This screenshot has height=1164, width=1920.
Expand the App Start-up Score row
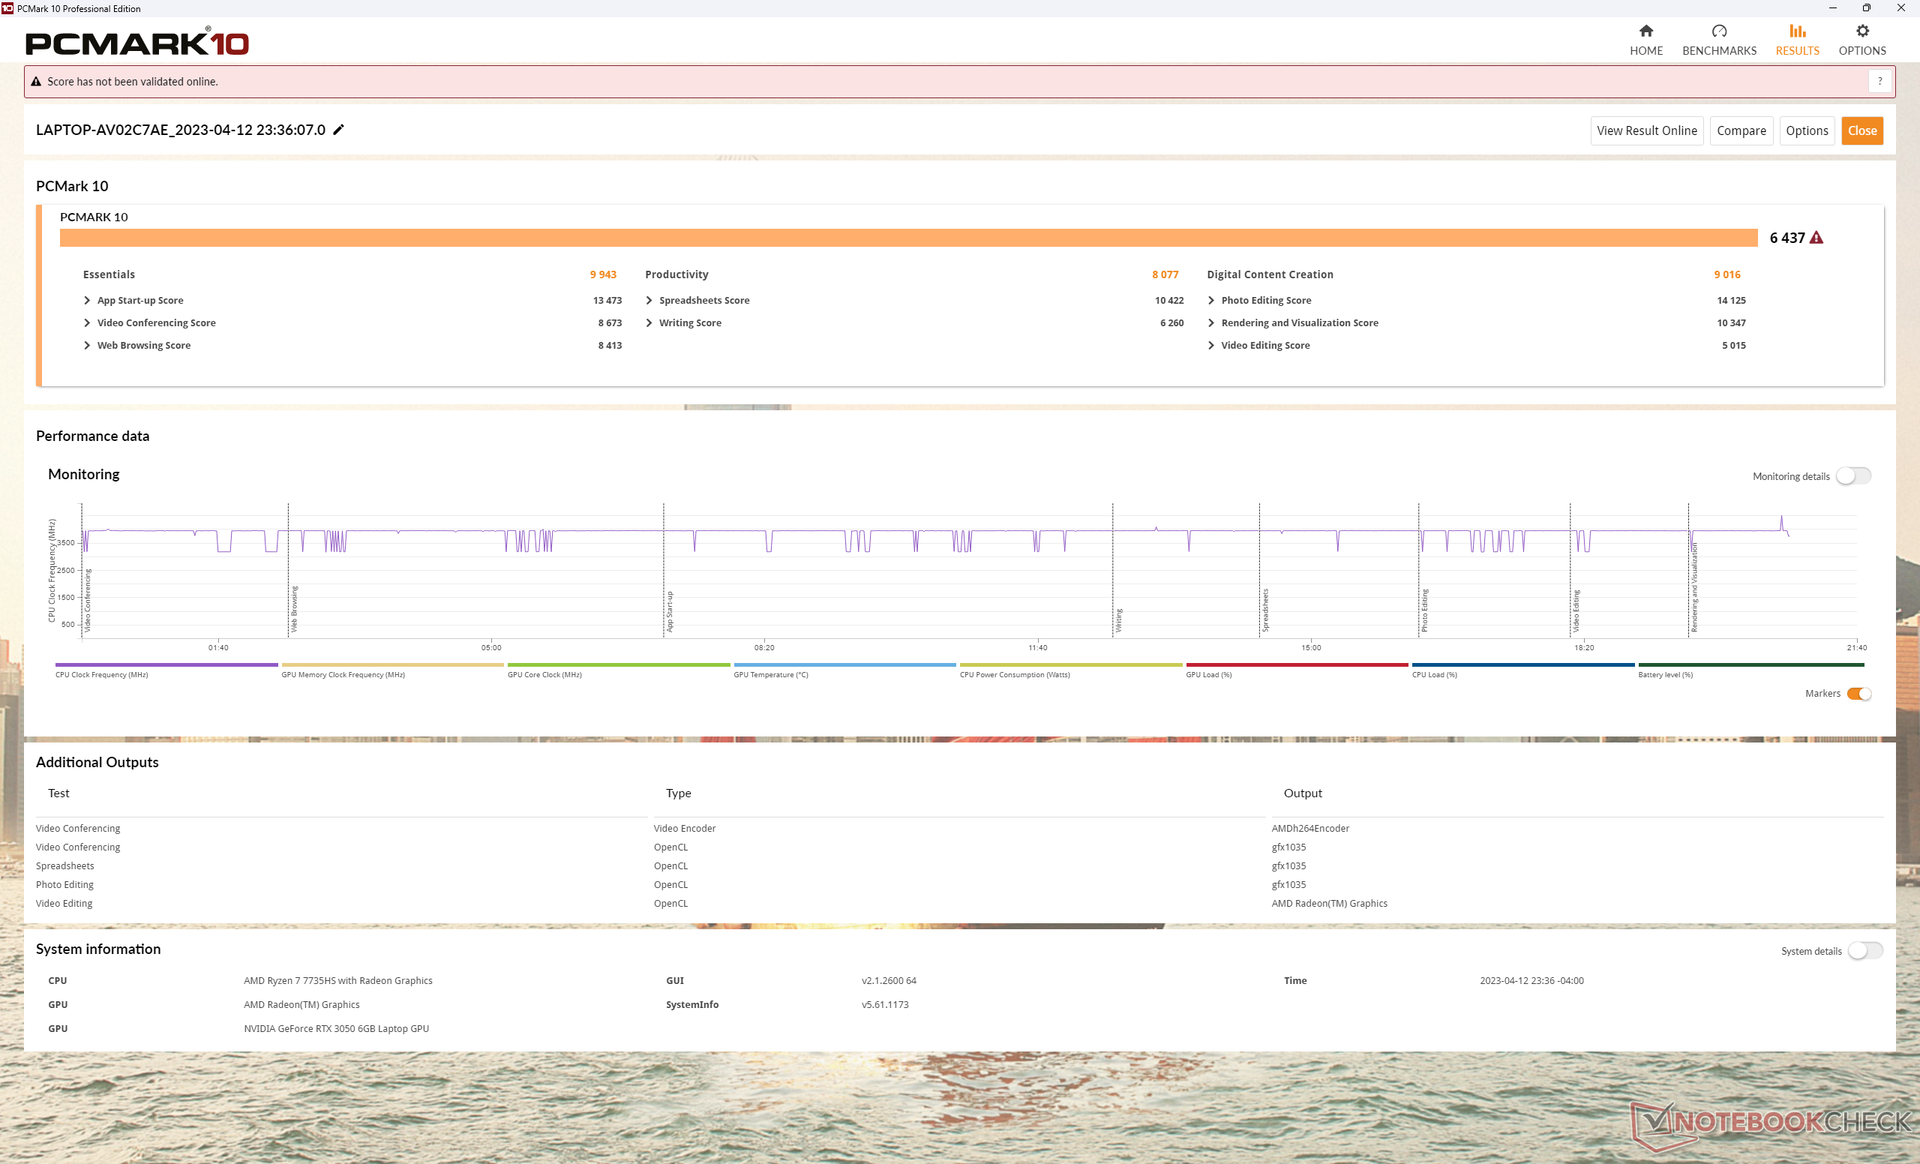[x=87, y=301]
